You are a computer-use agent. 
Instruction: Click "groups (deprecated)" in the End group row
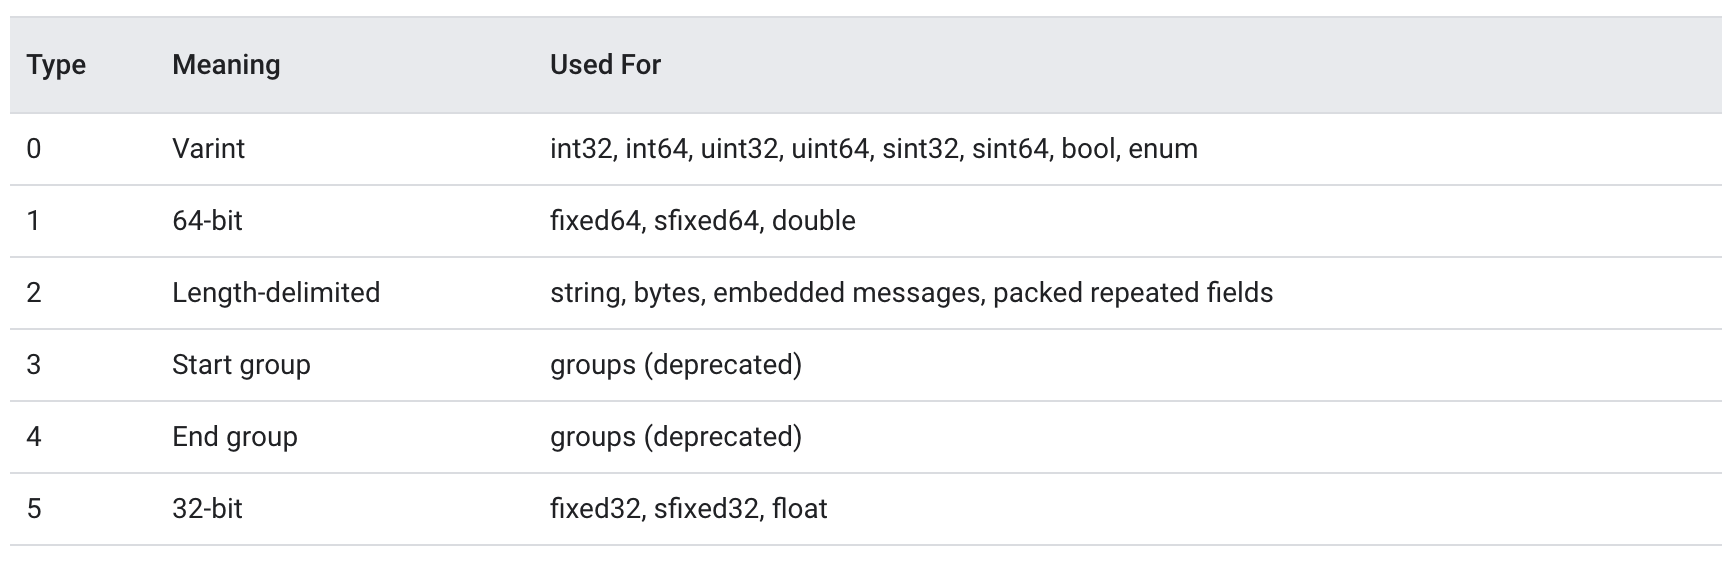click(x=675, y=437)
